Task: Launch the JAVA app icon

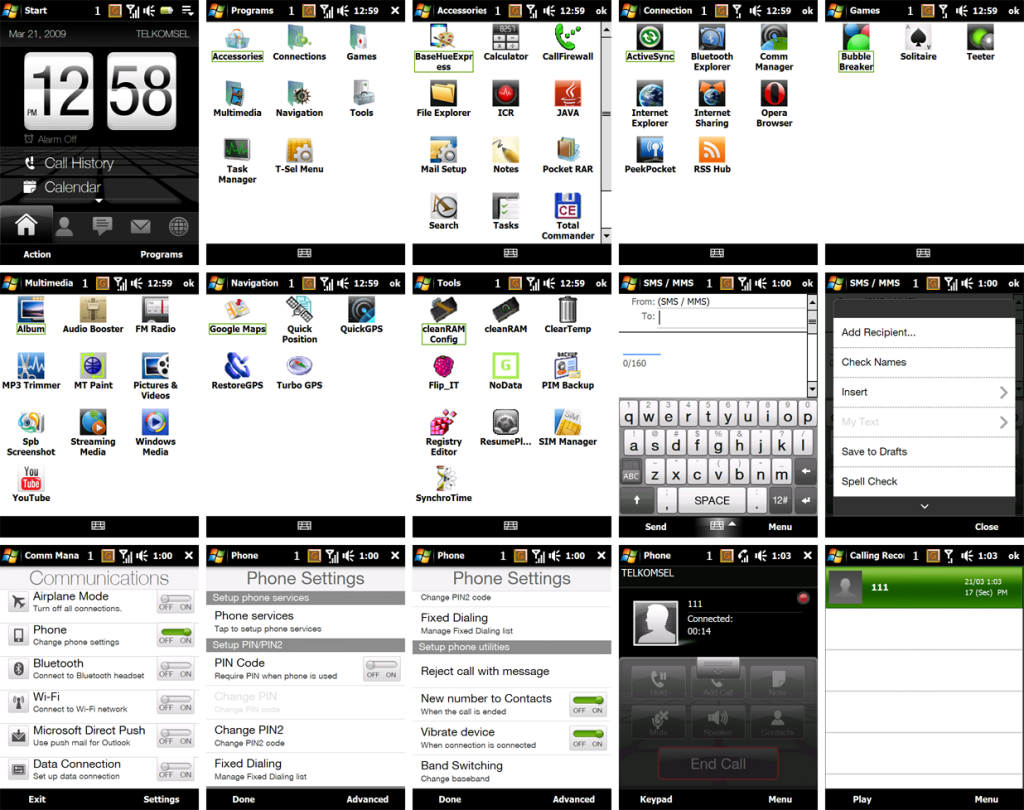Action: coord(568,99)
